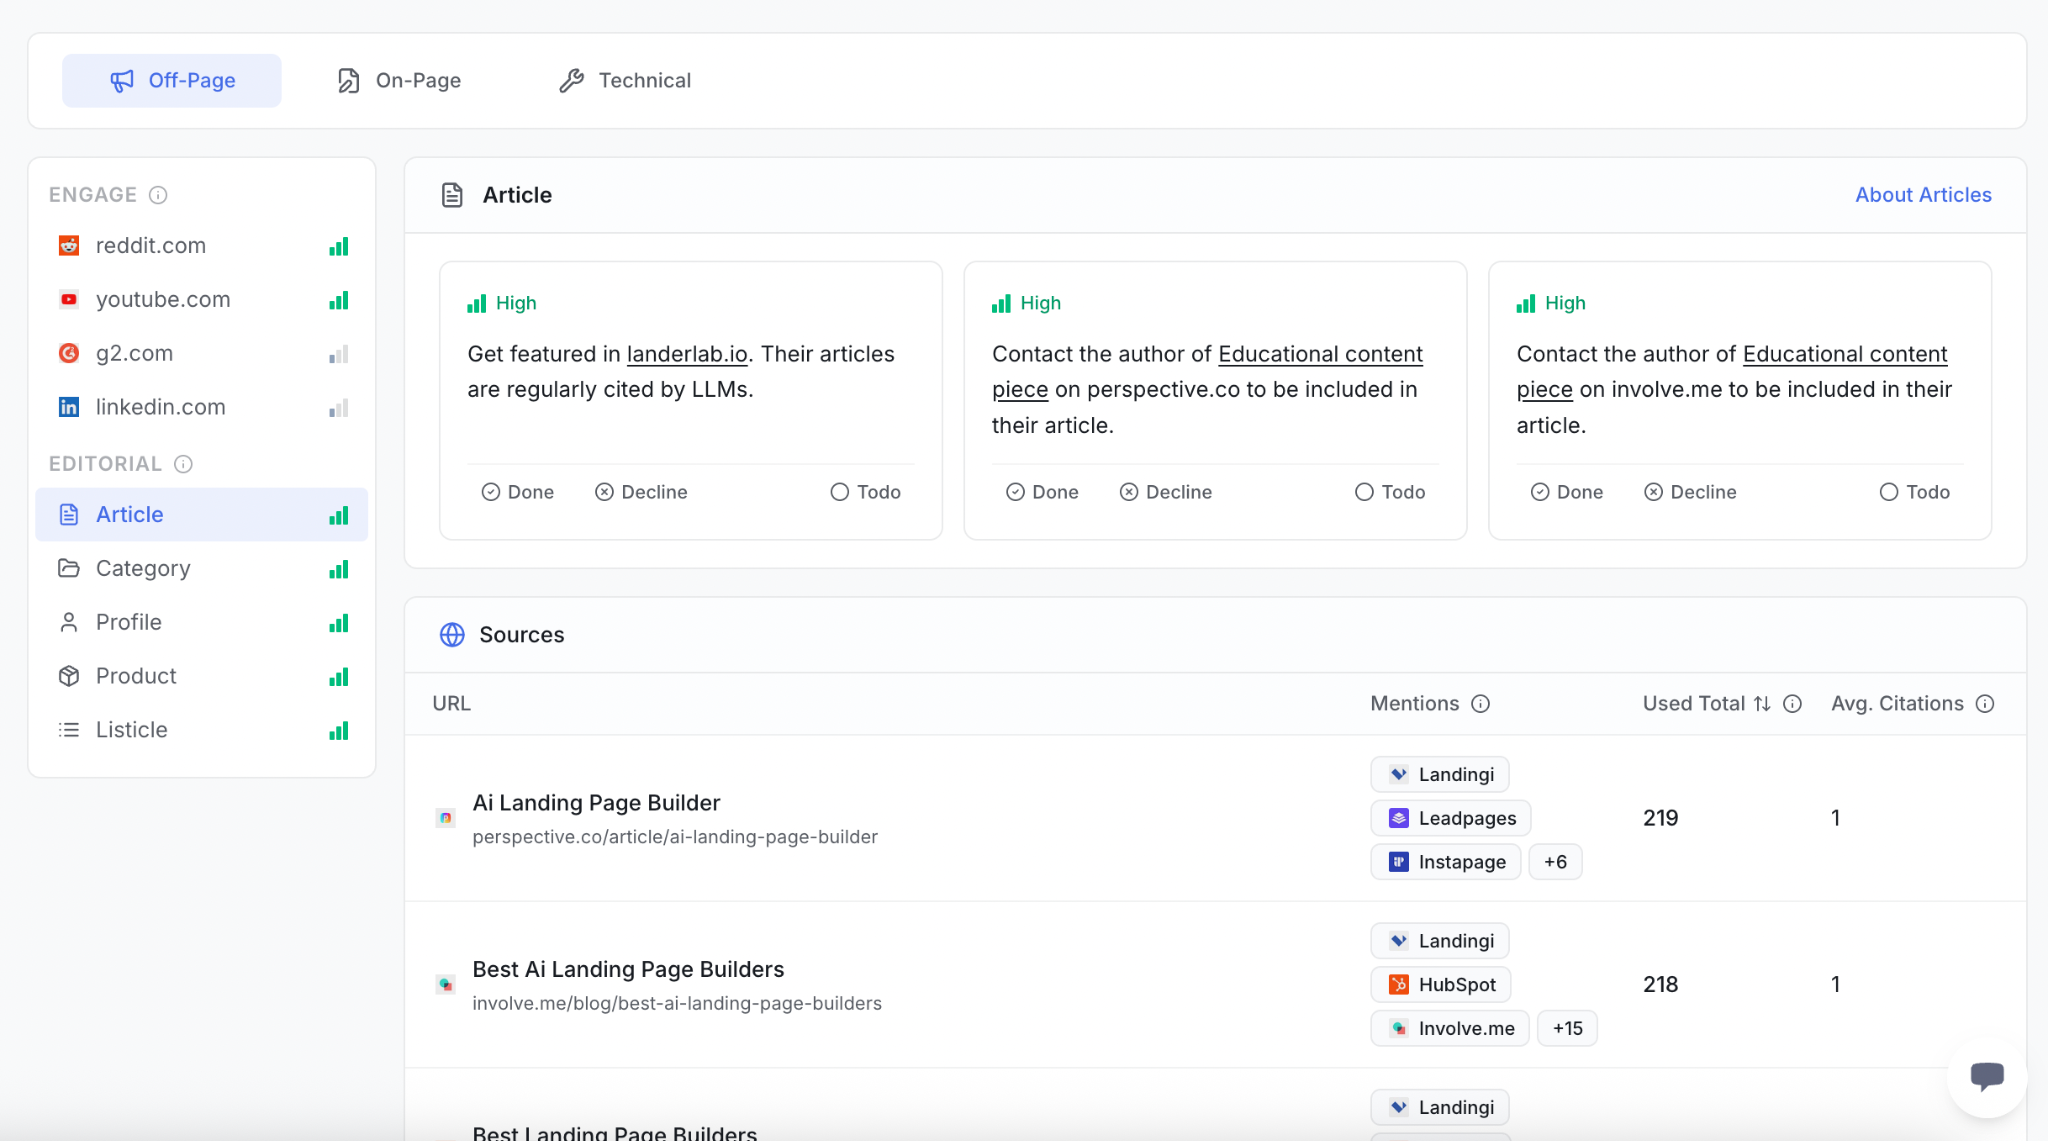
Task: Click the info icon next to EDITORIAL
Action: pos(183,464)
